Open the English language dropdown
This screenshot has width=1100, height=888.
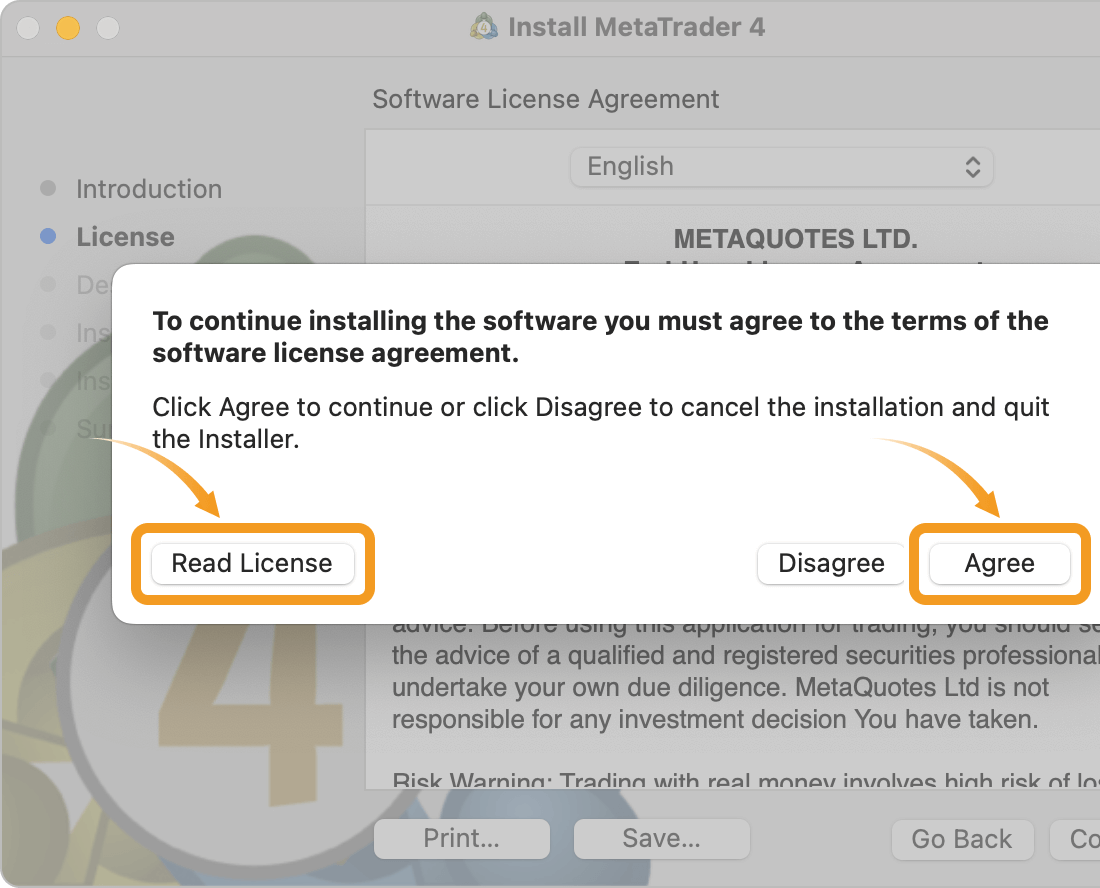coord(782,167)
